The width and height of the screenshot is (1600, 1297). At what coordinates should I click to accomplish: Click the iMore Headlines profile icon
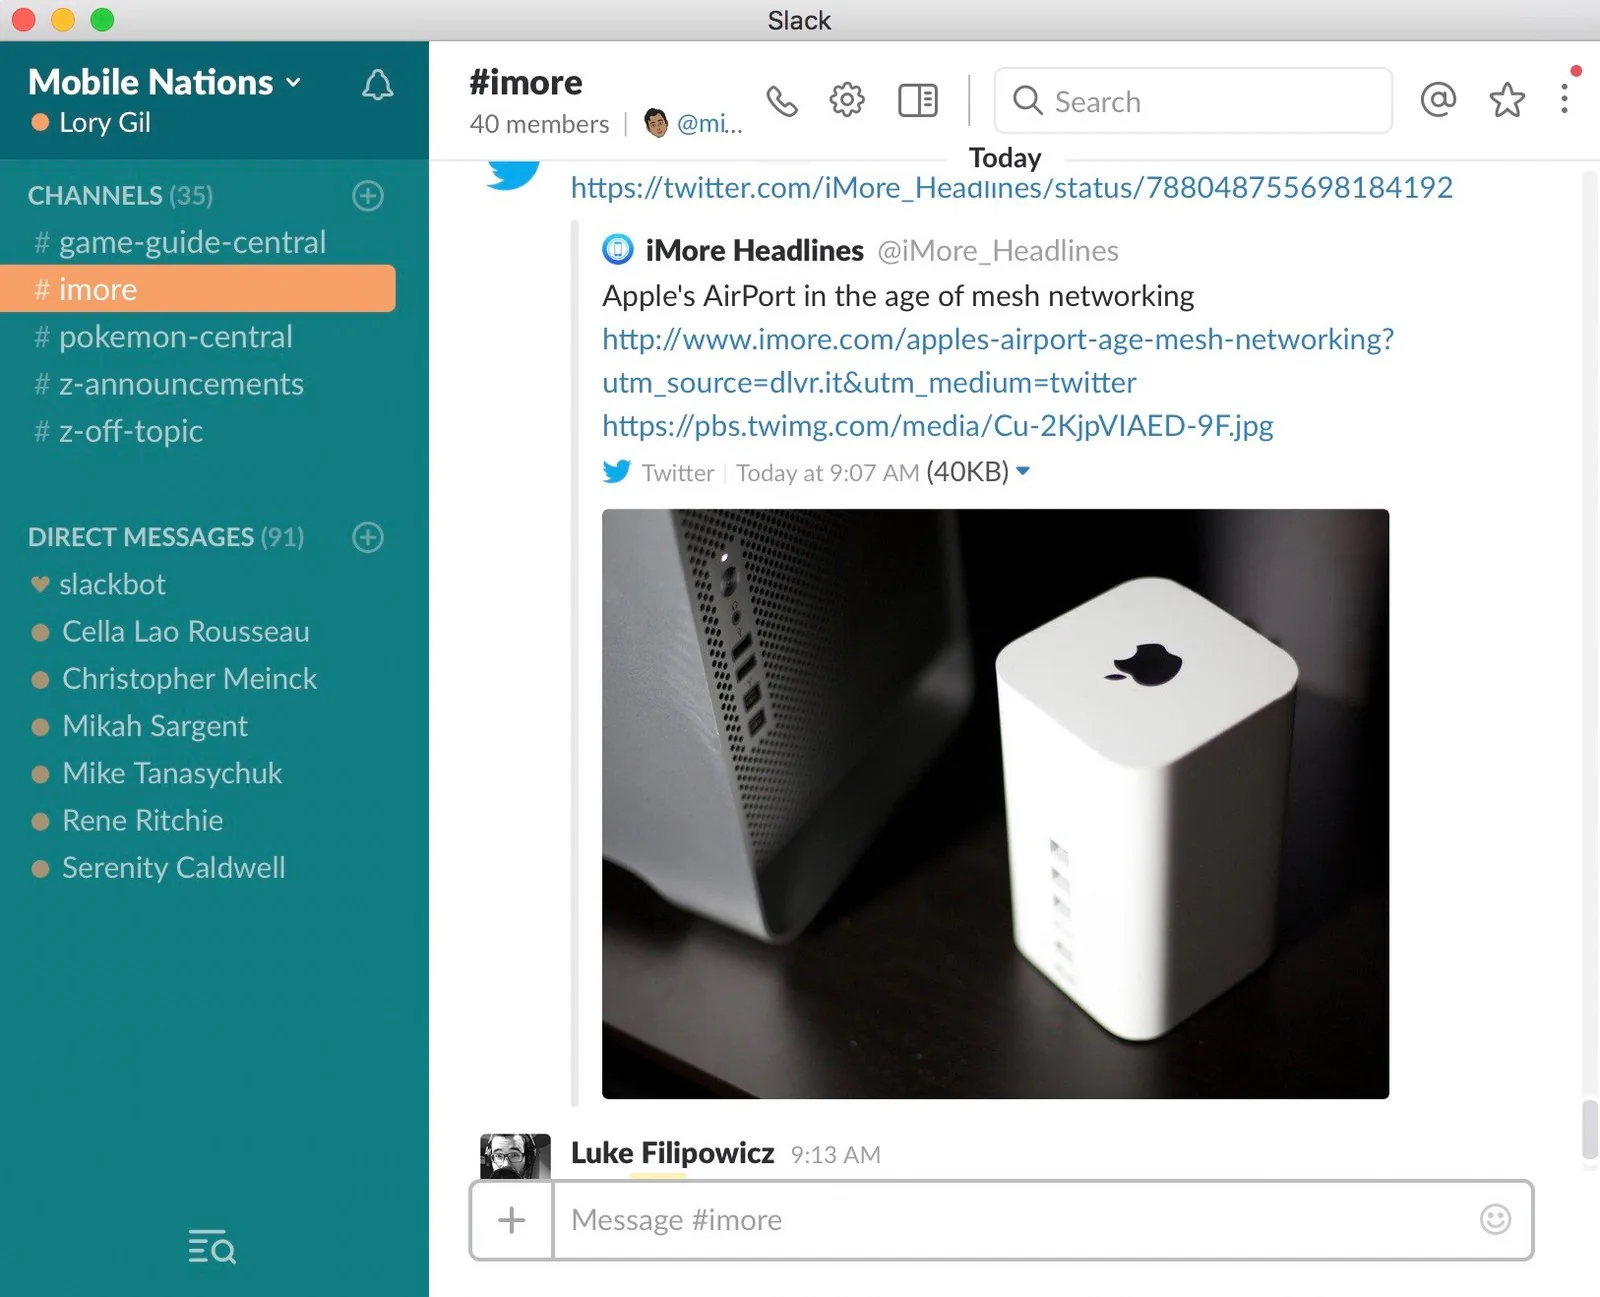tap(618, 250)
